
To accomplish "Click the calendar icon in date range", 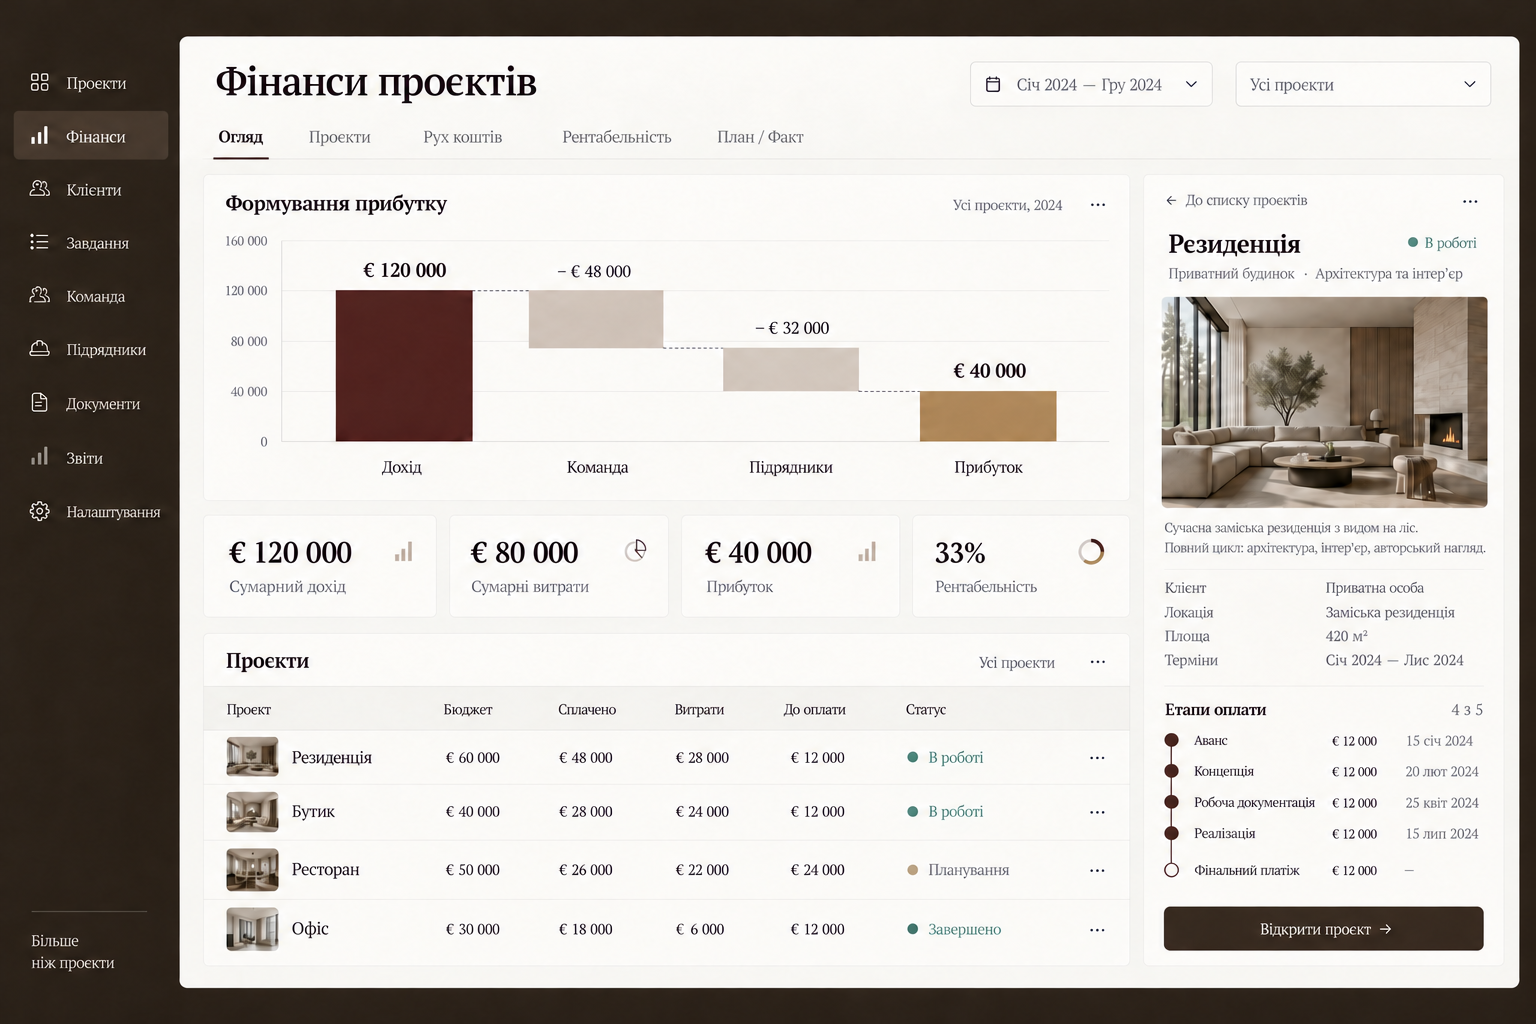I will click(993, 84).
